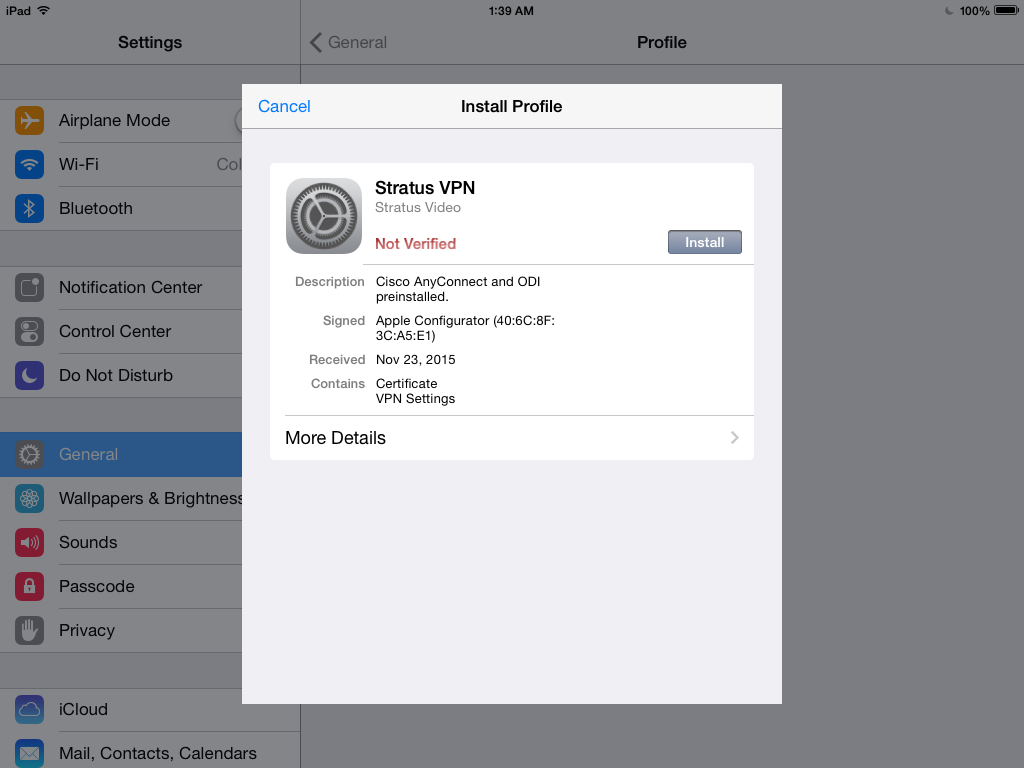1024x768 pixels.
Task: Tap the Not Verified status text
Action: [415, 244]
